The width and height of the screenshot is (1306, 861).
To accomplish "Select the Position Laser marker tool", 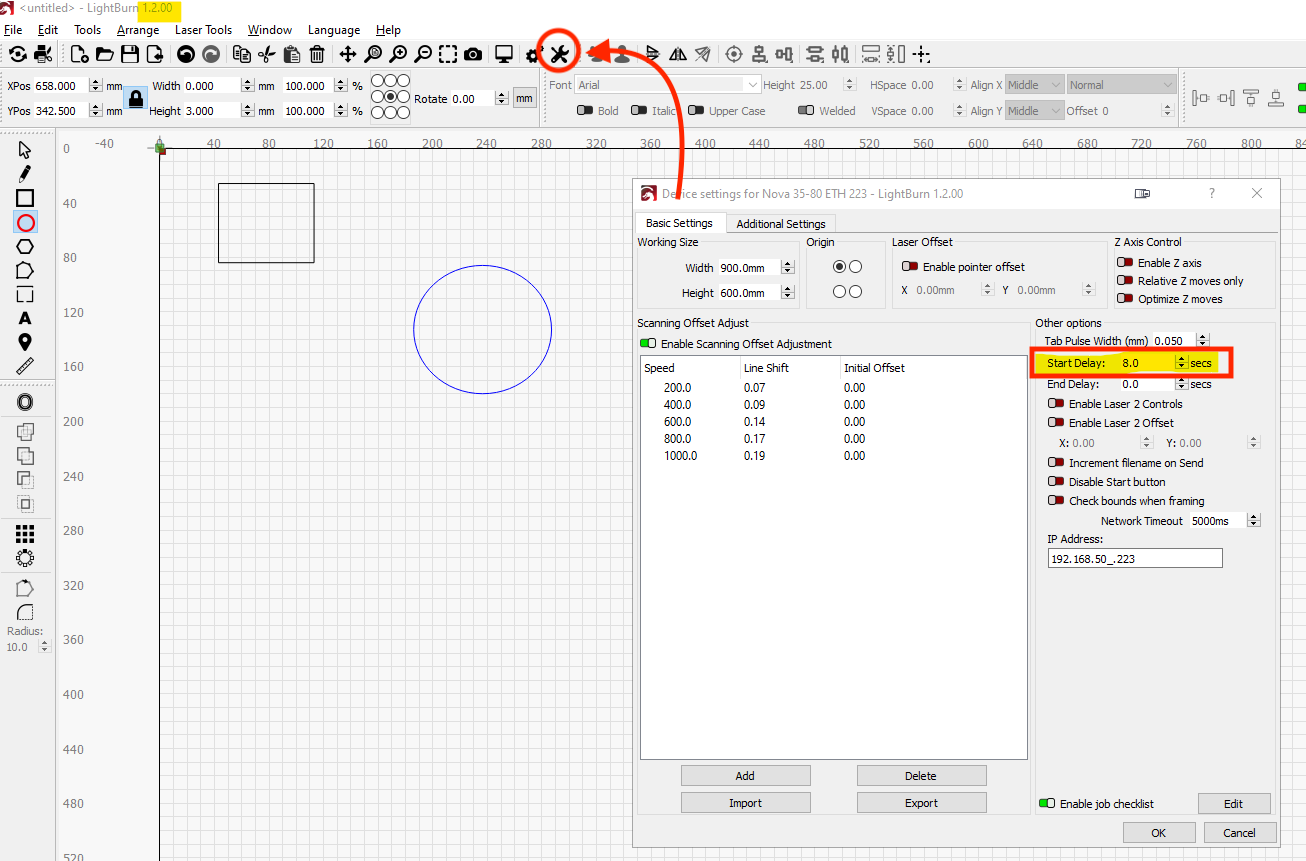I will pyautogui.click(x=25, y=342).
